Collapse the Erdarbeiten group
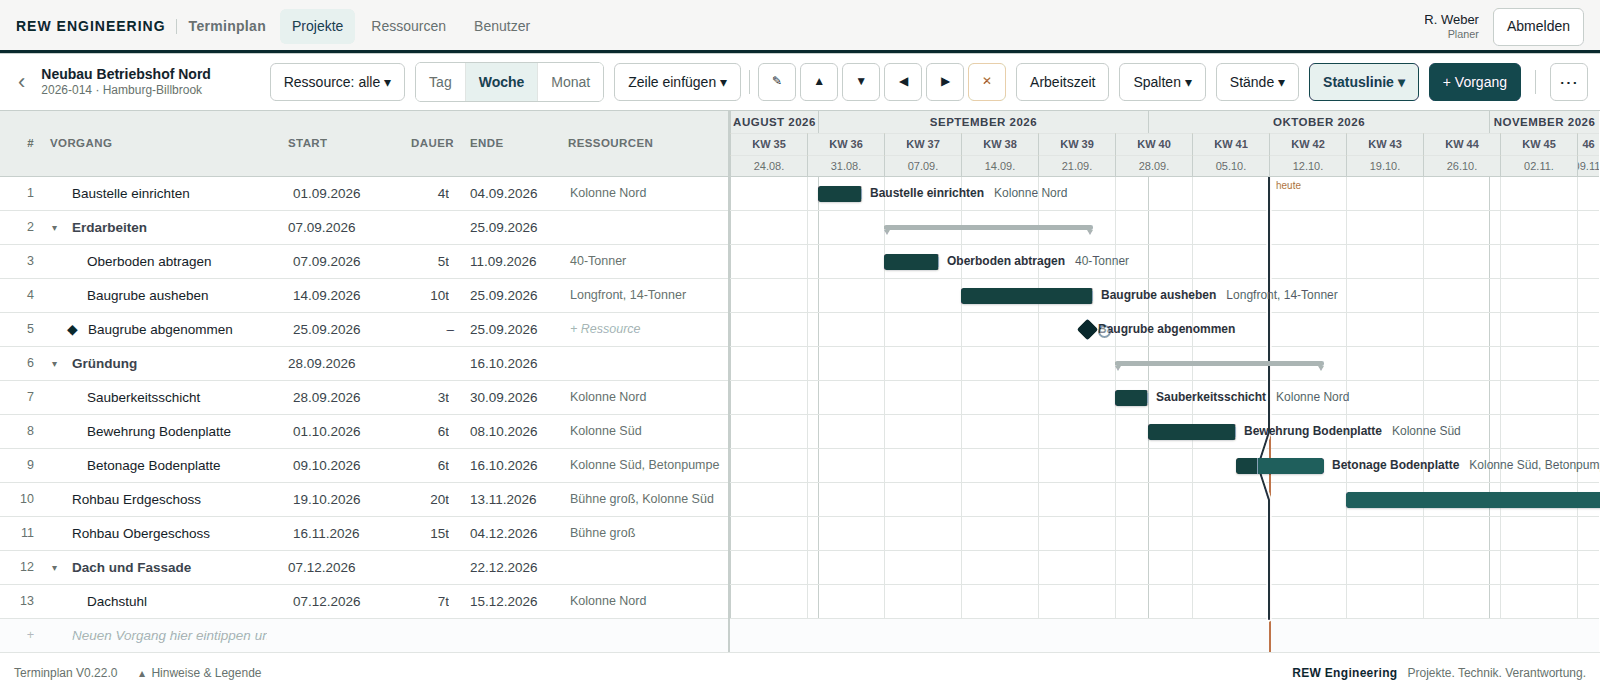This screenshot has height=694, width=1600. pos(55,228)
